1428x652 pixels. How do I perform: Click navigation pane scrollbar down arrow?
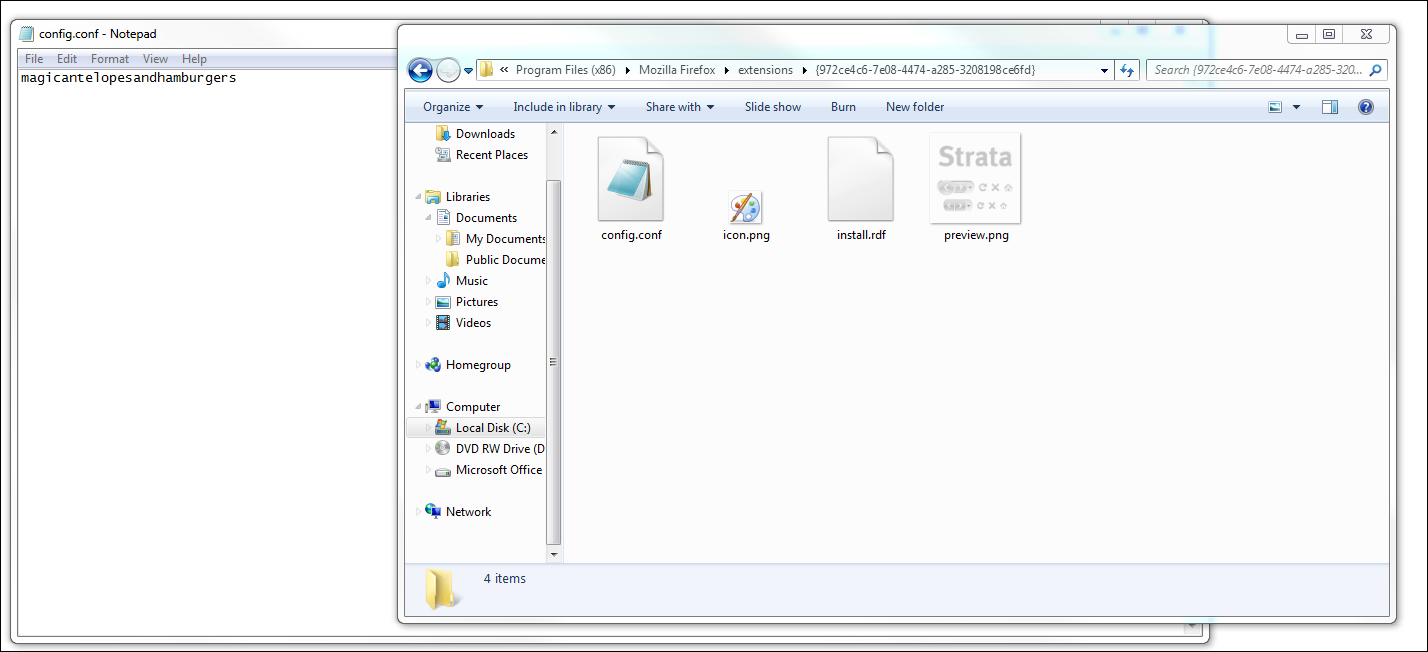pos(554,554)
